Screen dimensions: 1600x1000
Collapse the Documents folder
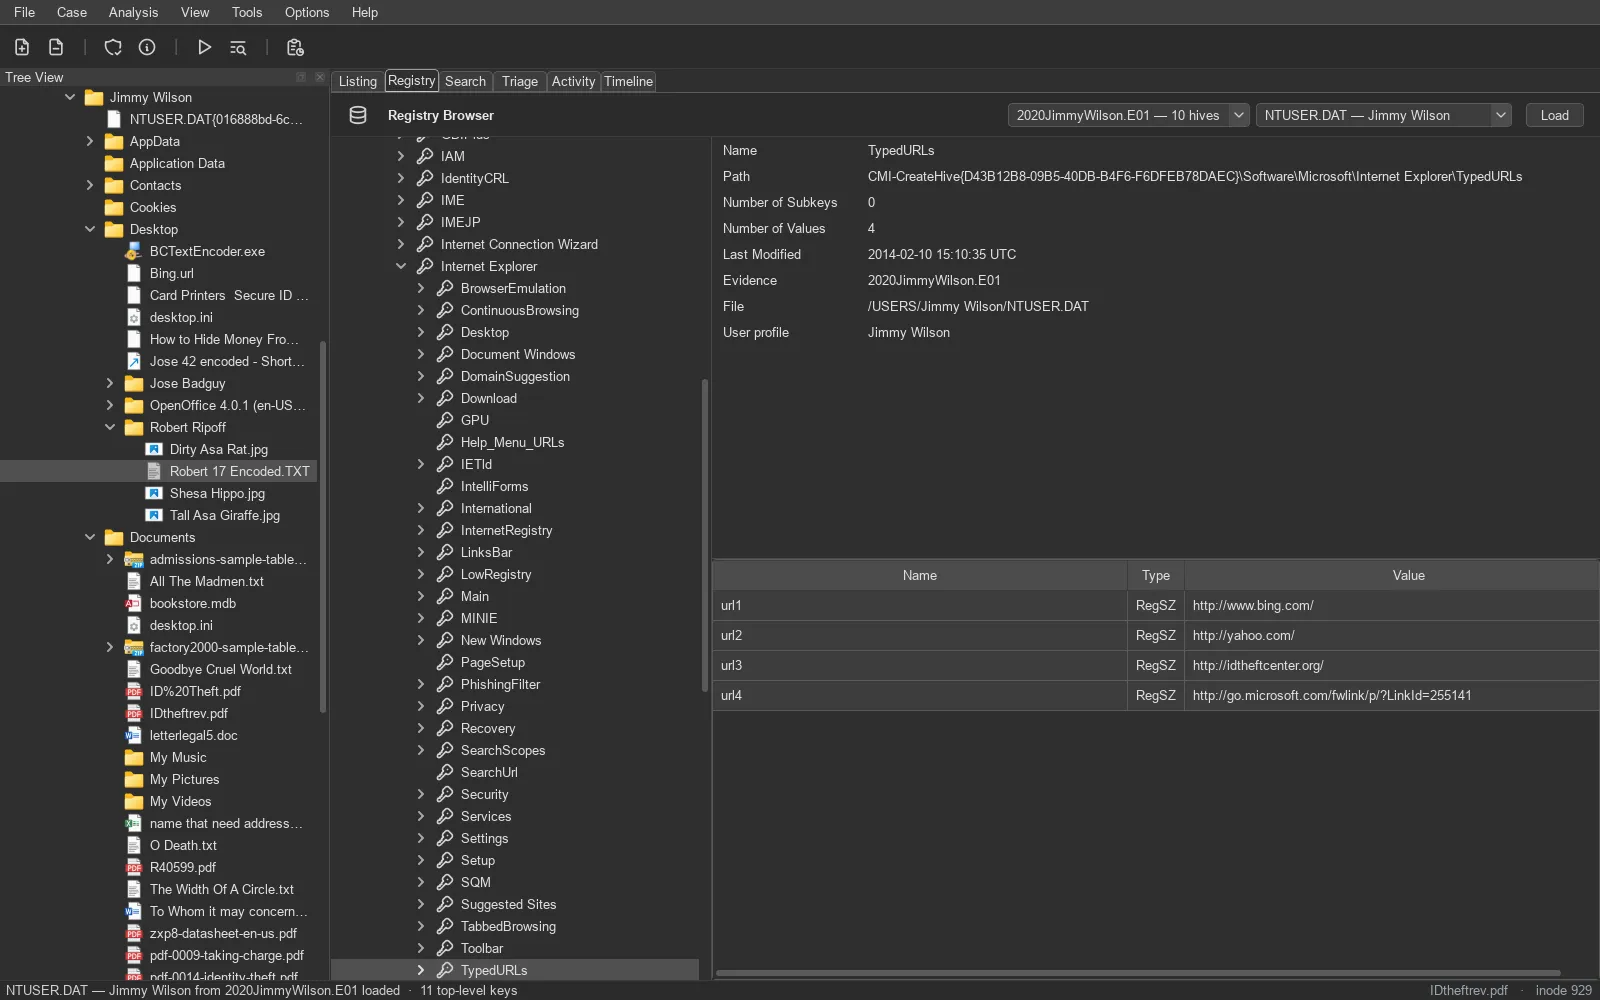tap(90, 537)
